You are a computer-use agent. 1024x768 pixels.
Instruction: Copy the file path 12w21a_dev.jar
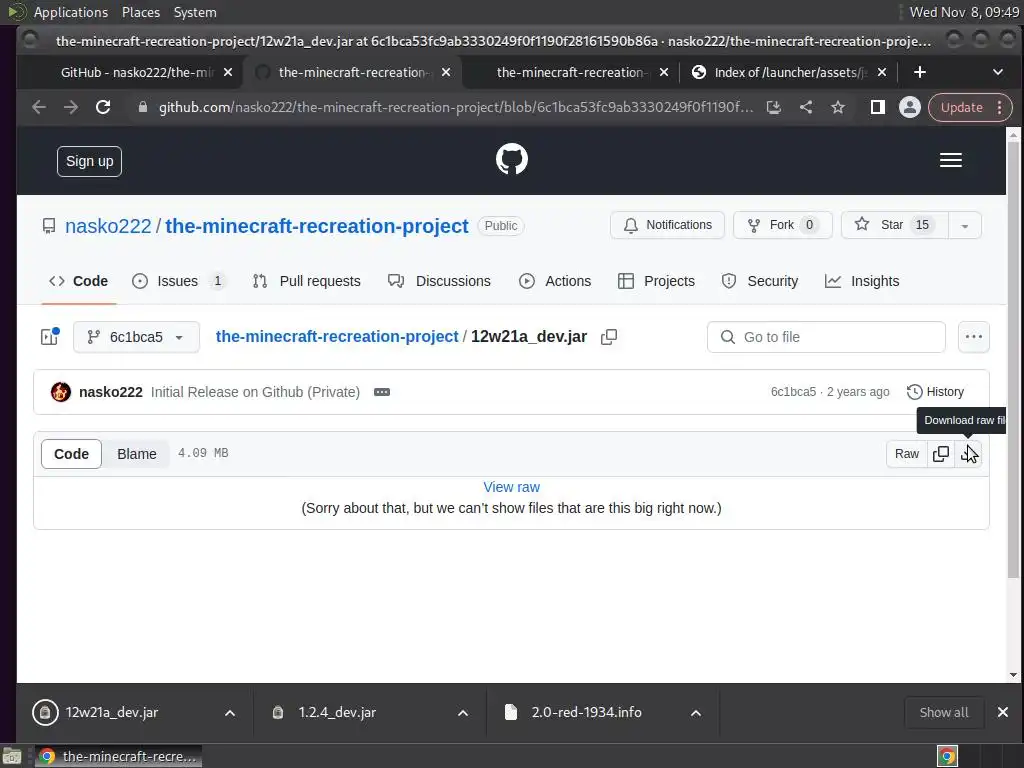[609, 337]
